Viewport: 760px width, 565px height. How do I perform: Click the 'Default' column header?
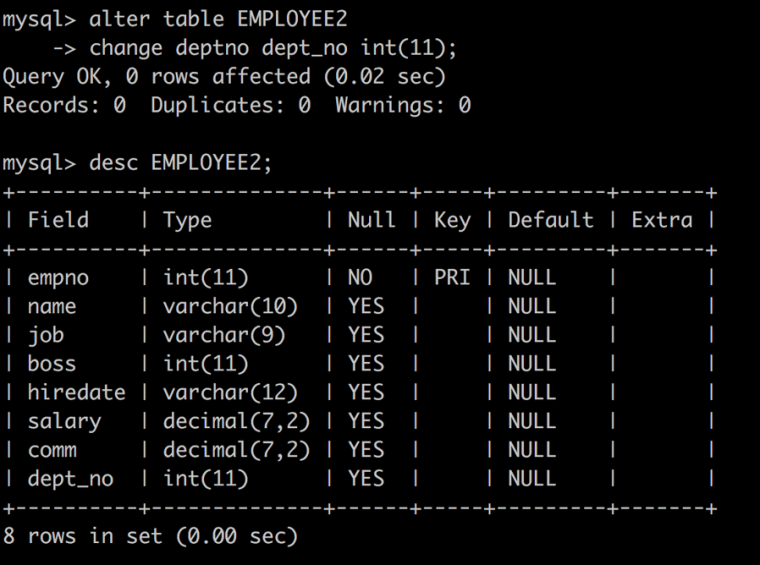551,220
